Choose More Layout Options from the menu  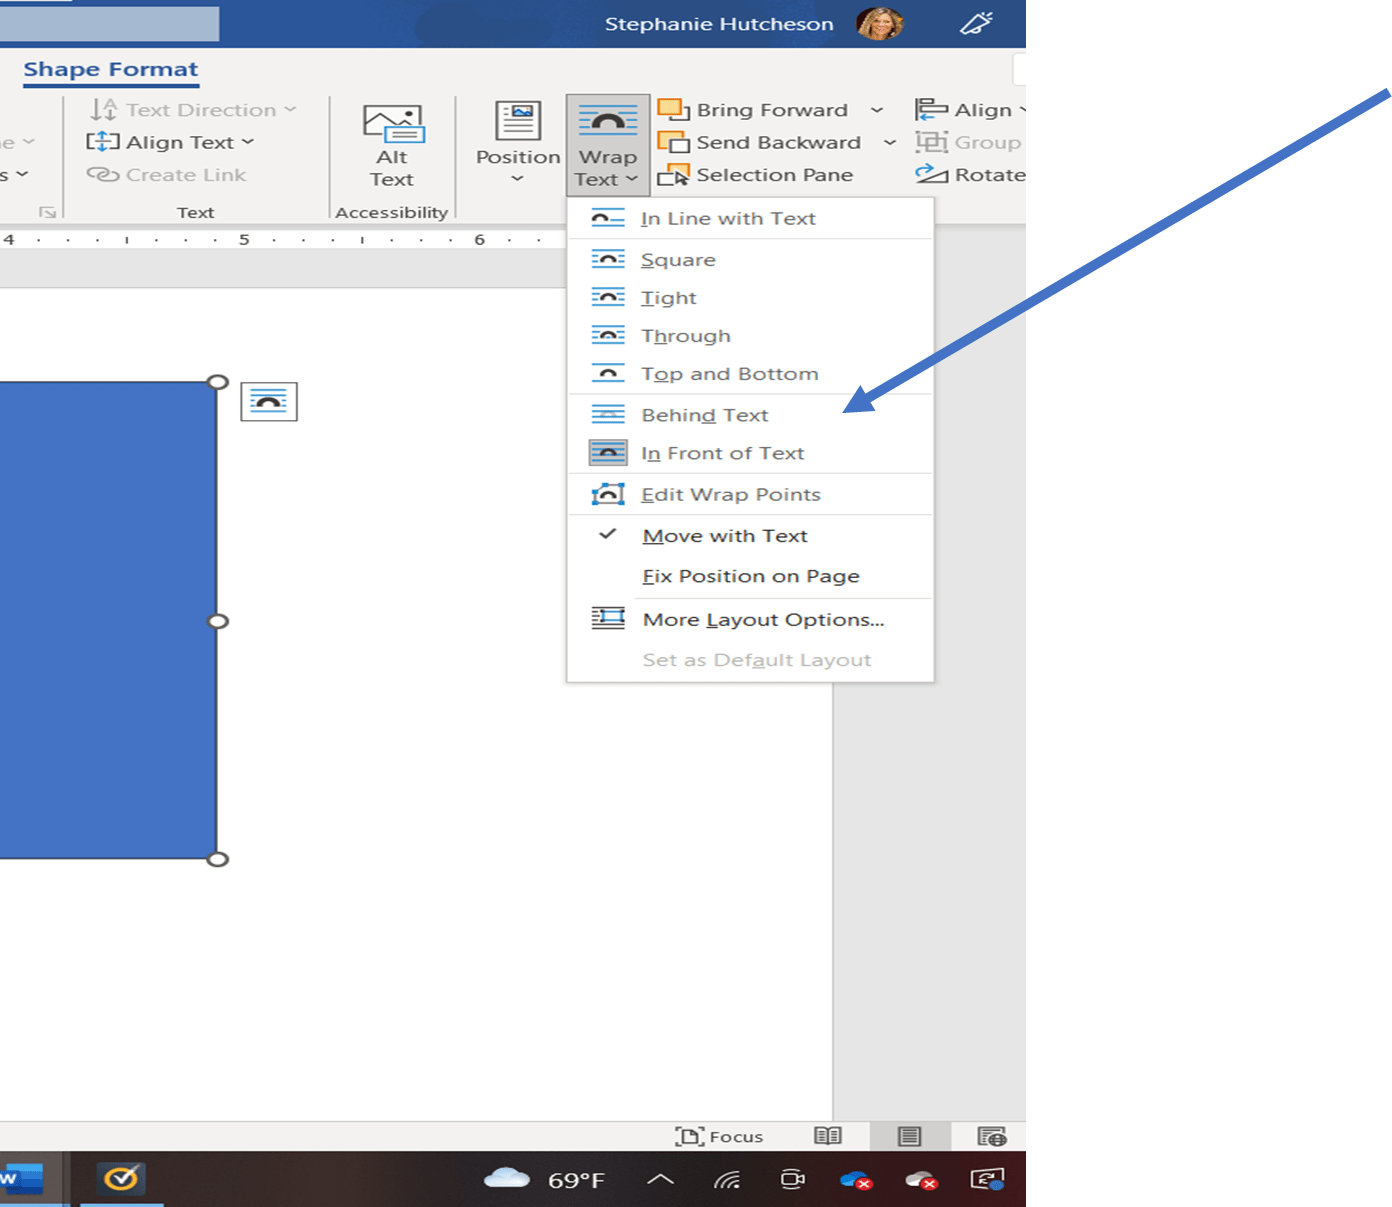click(763, 619)
